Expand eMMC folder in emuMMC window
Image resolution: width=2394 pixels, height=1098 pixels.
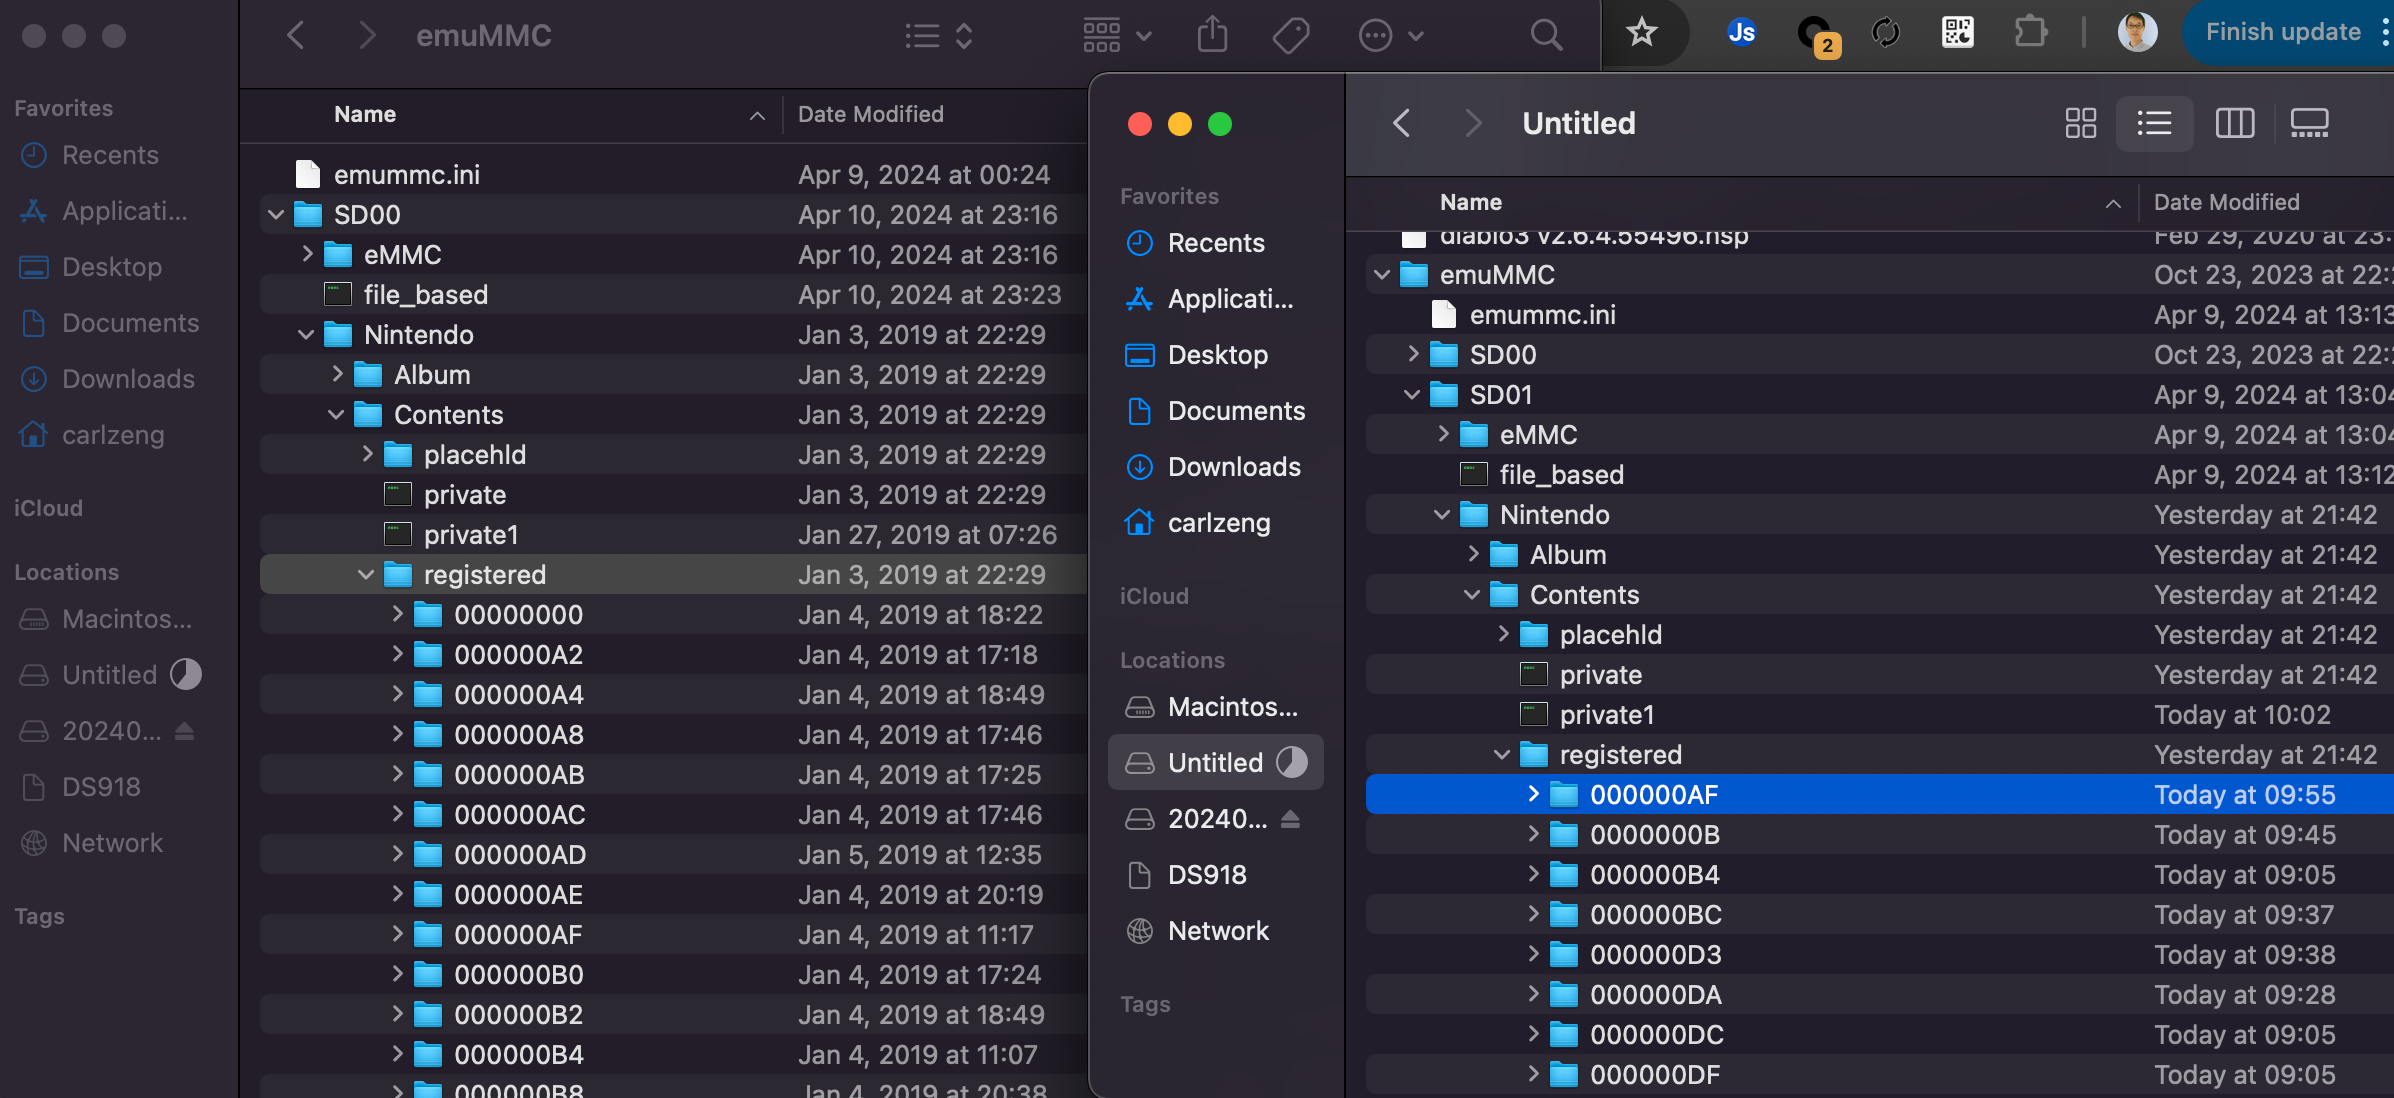307,255
